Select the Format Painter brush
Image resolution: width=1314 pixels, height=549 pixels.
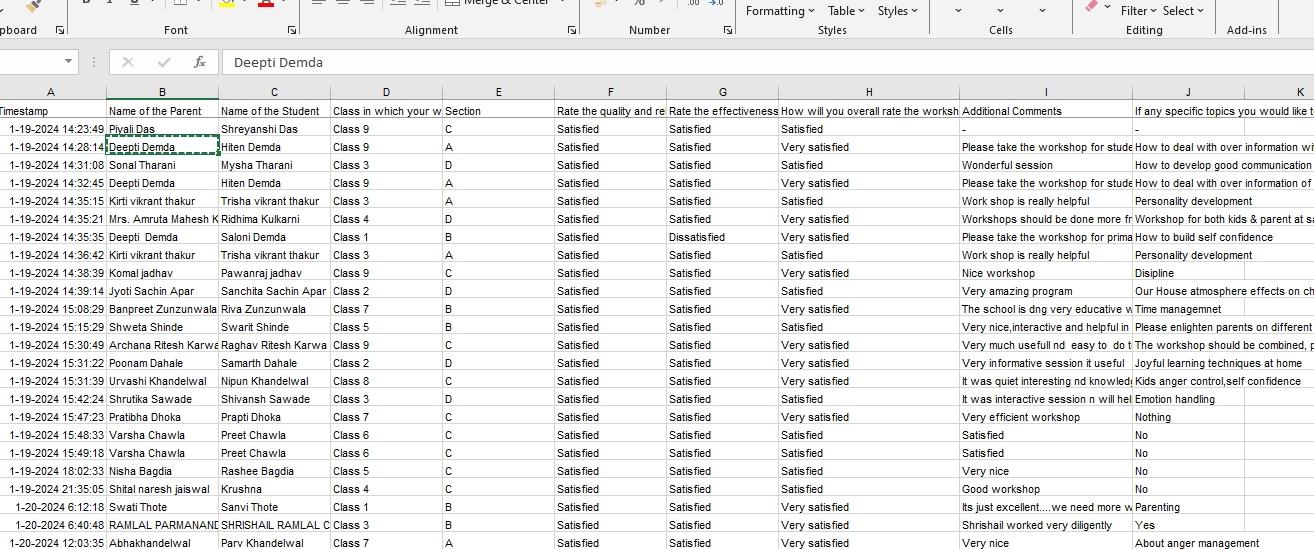[33, 5]
